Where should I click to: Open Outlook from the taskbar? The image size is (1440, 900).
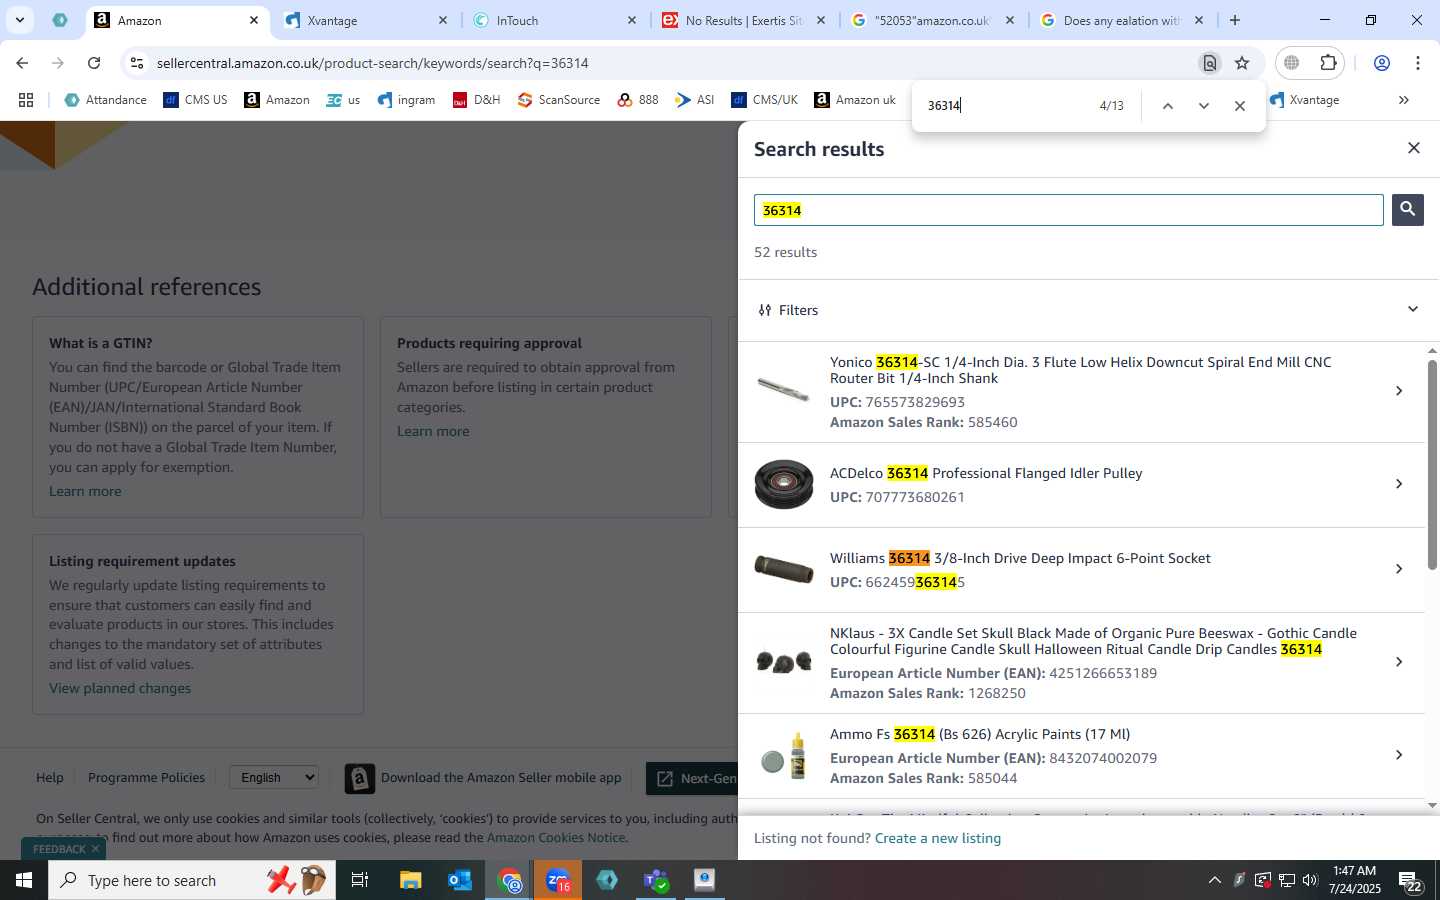[x=460, y=880]
